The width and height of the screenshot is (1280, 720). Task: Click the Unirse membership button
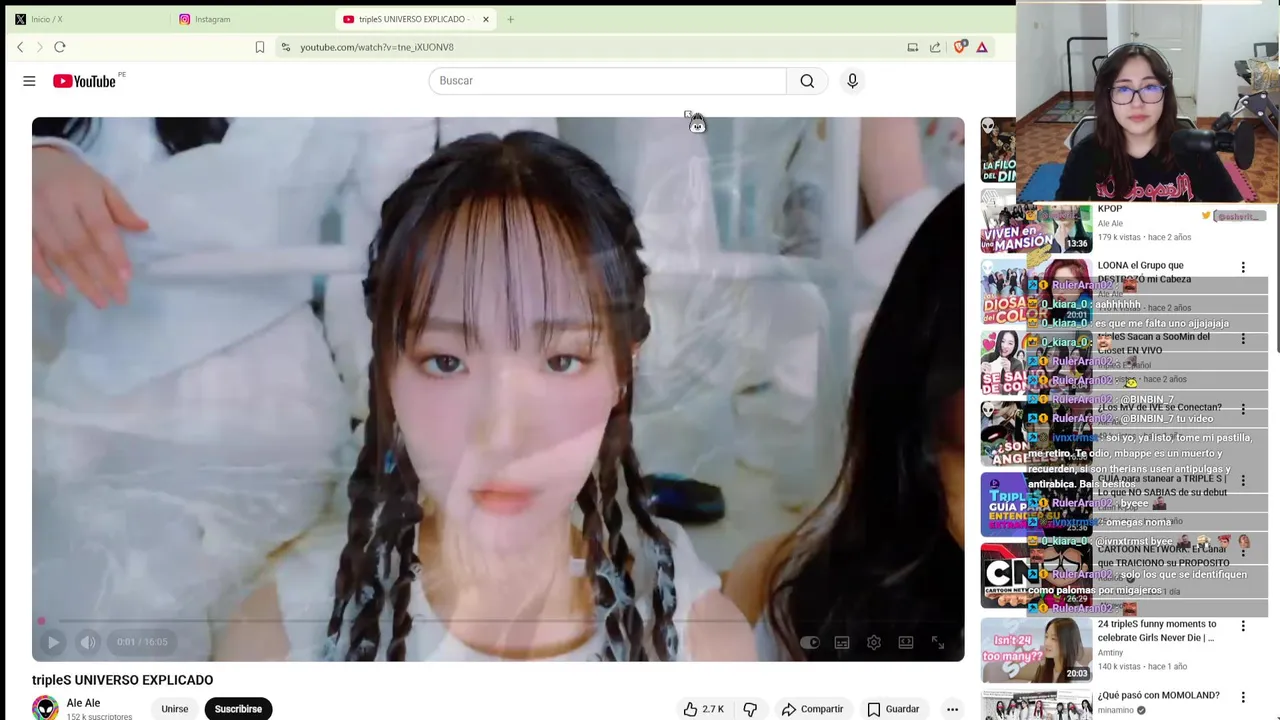175,709
